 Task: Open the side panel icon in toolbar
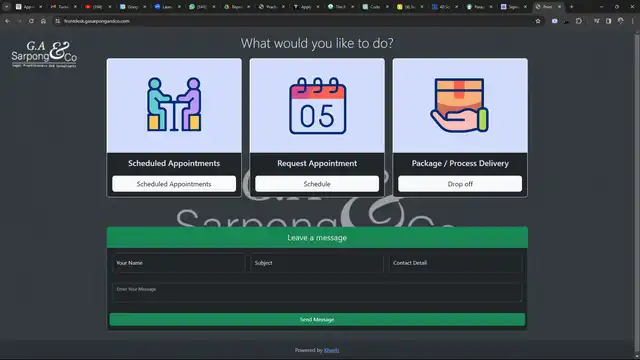pyautogui.click(x=608, y=21)
